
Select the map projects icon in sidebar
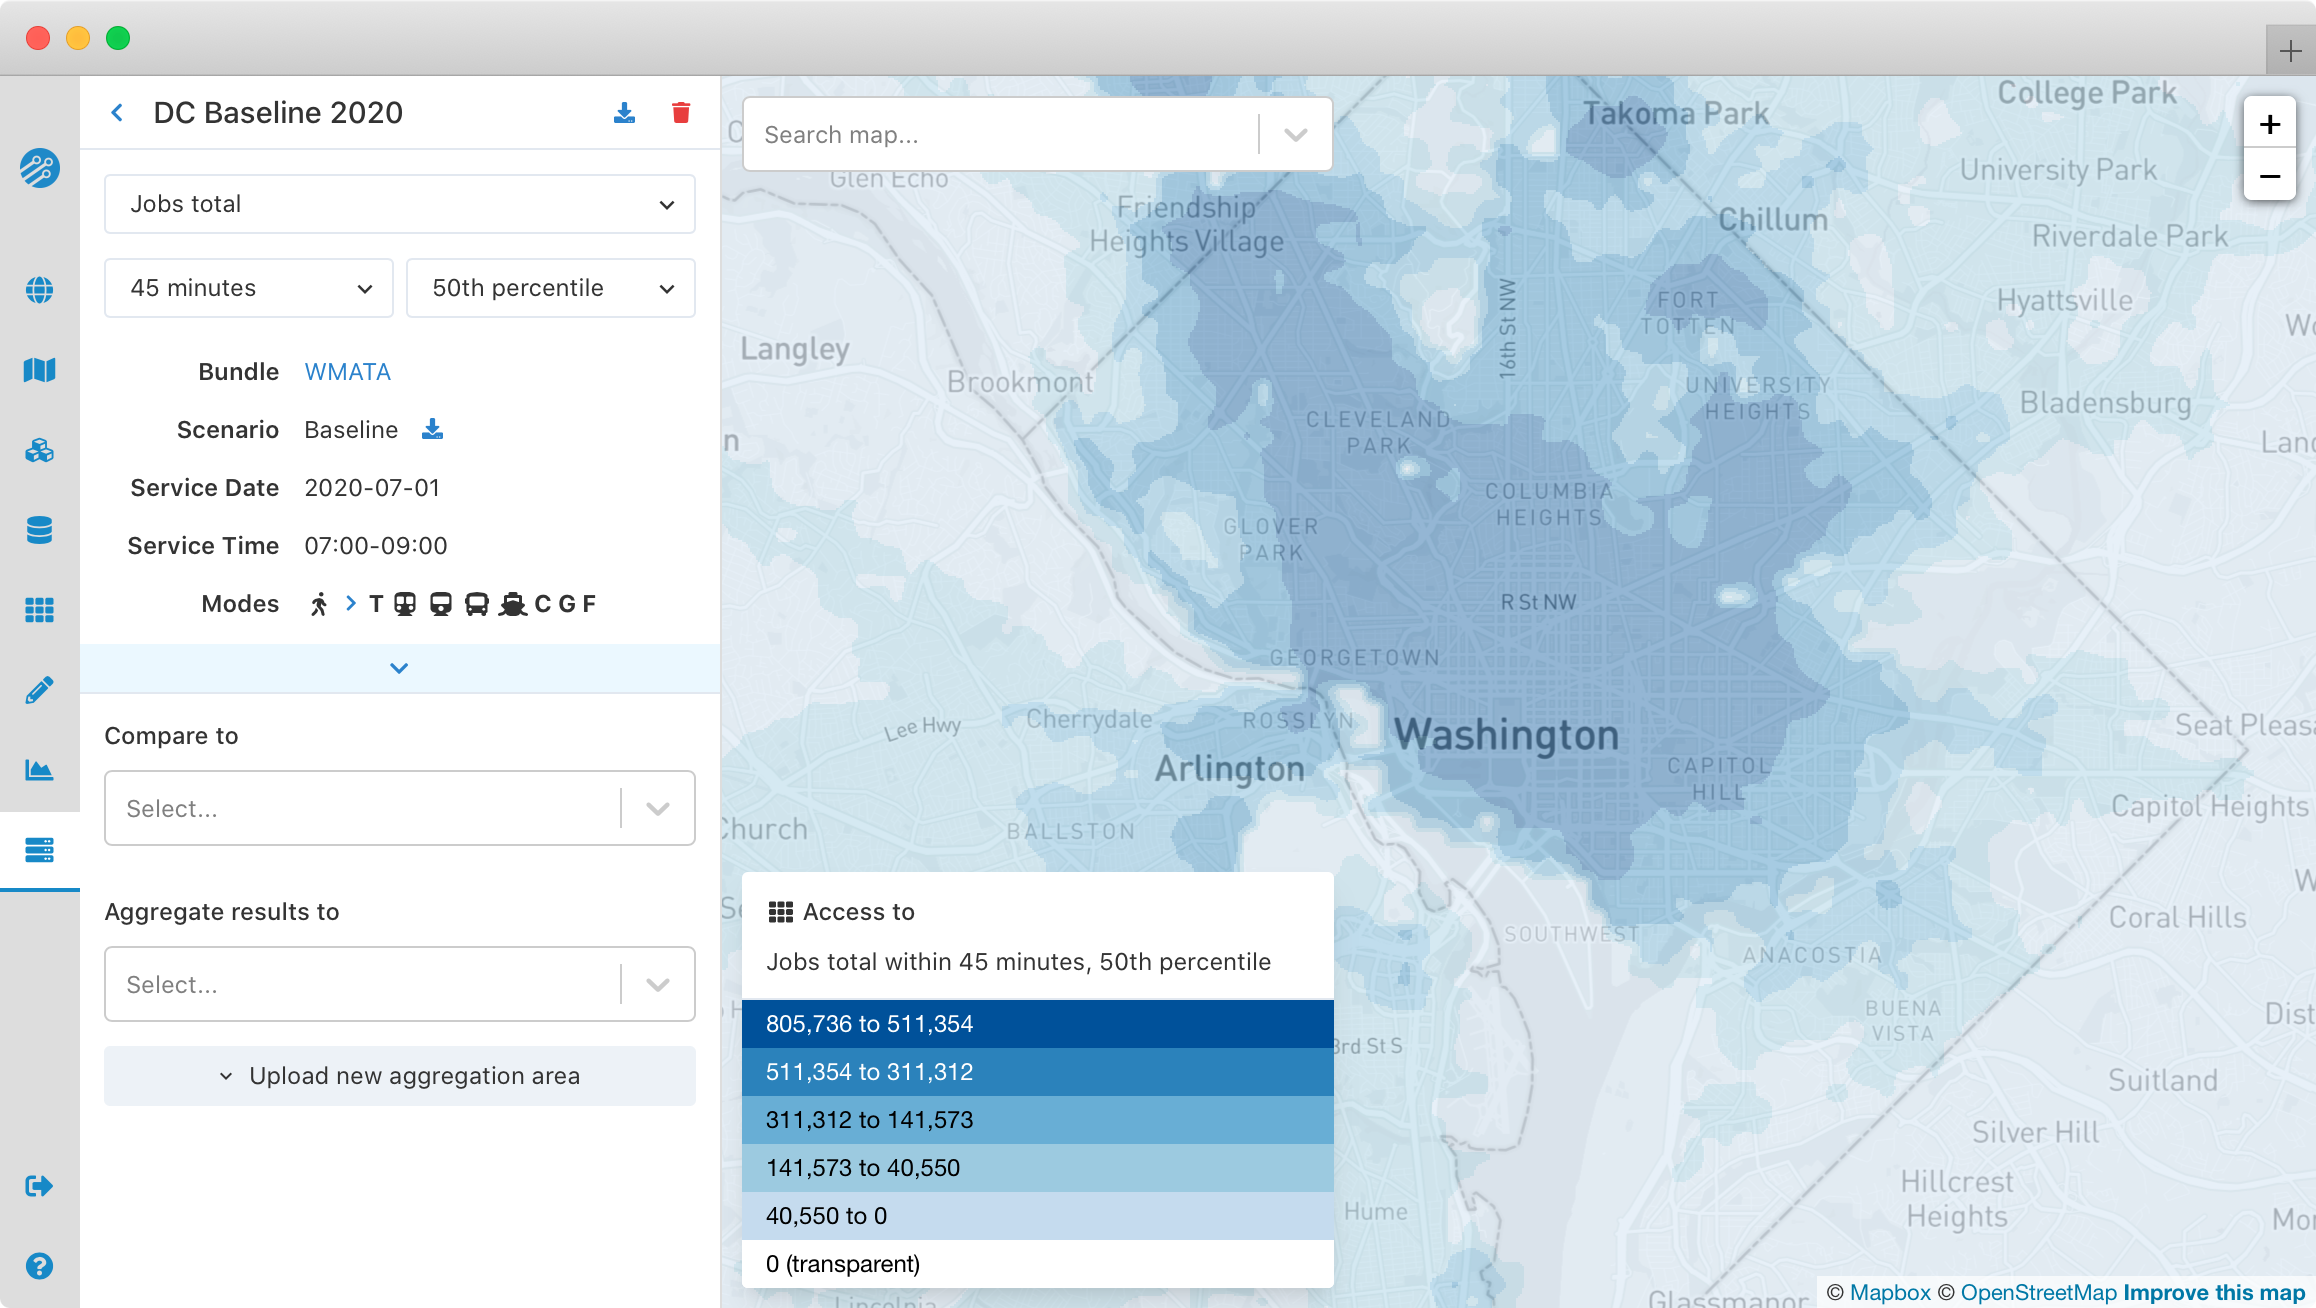tap(39, 370)
